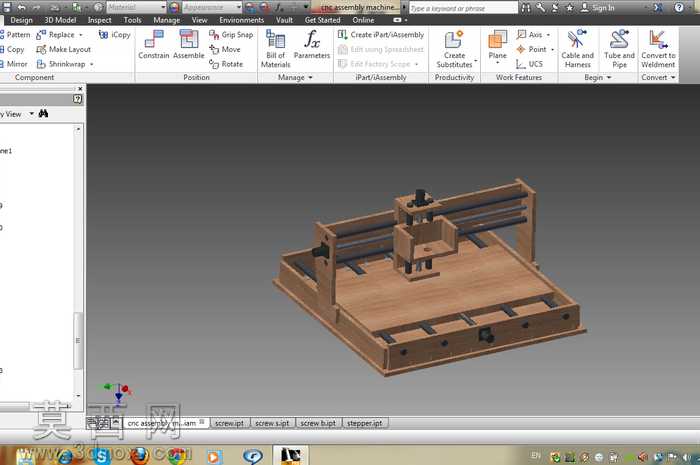
Task: Click the binoculars find icon in browser panel
Action: tap(43, 114)
